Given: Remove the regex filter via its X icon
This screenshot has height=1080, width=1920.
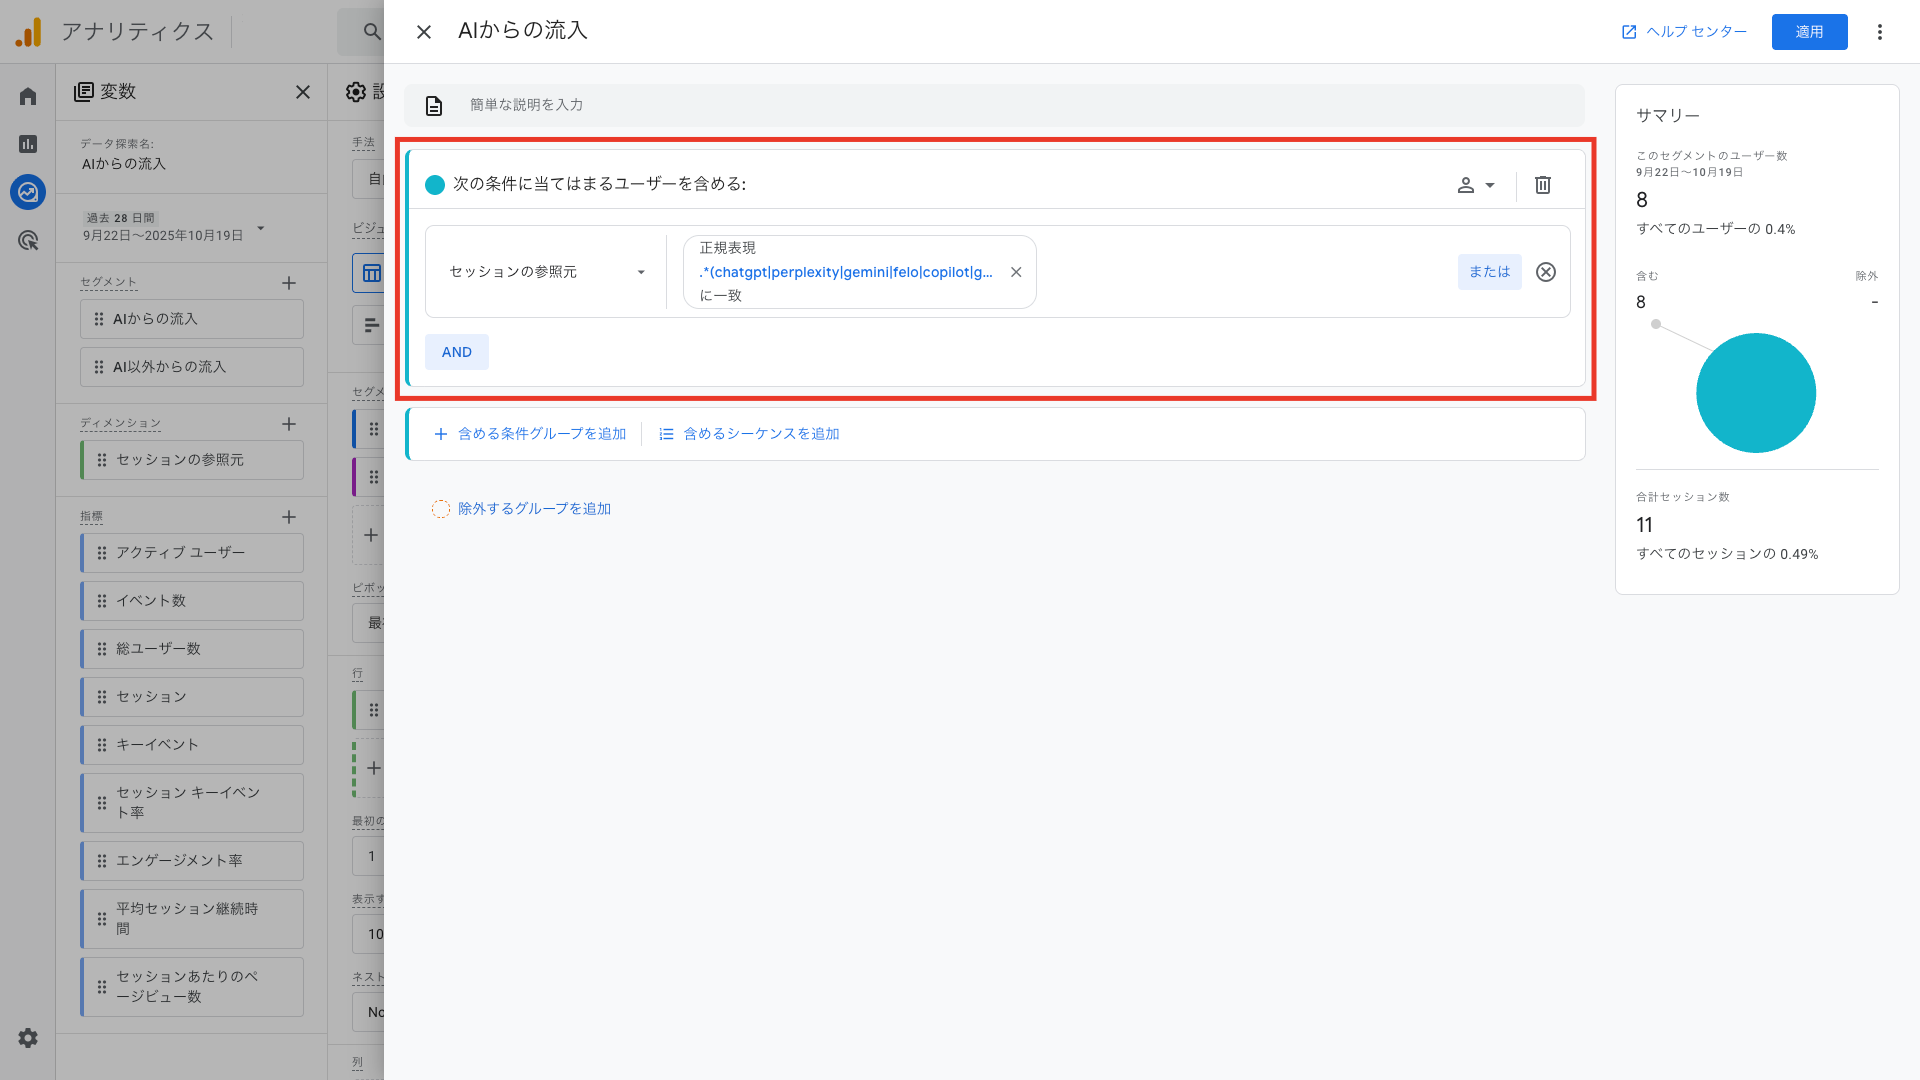Looking at the screenshot, I should tap(1016, 271).
